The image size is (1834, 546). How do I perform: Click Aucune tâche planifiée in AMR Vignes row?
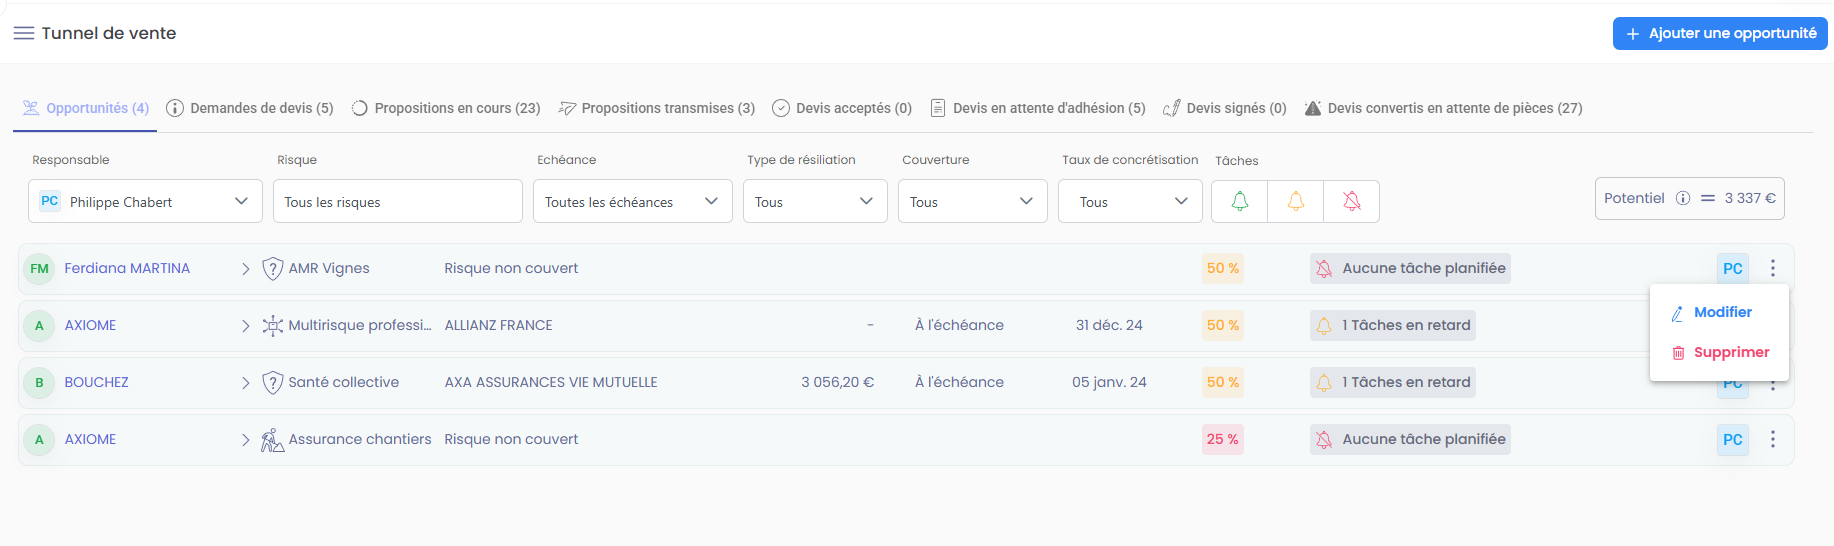(1410, 268)
